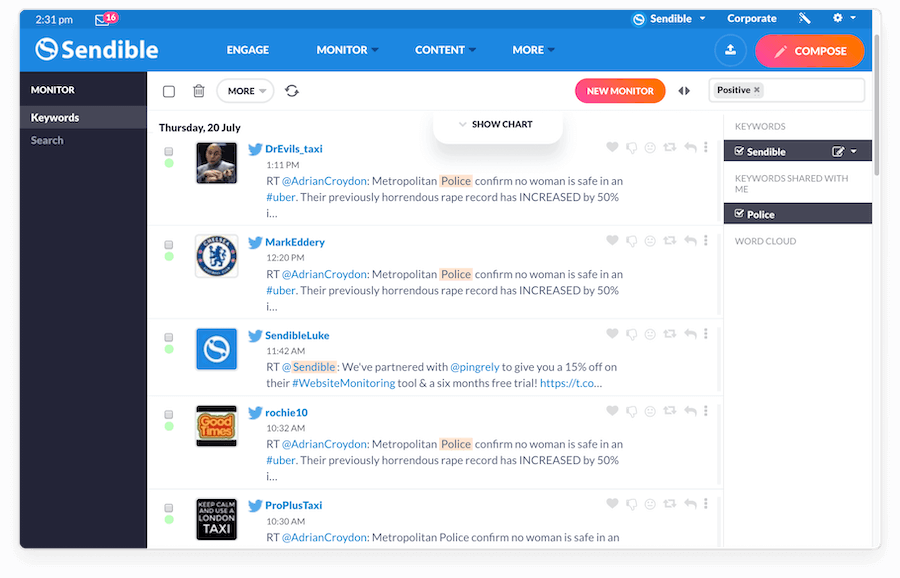This screenshot has width=900, height=578.
Task: Thumbs-down SendibleLuke's tweet
Action: pos(631,334)
